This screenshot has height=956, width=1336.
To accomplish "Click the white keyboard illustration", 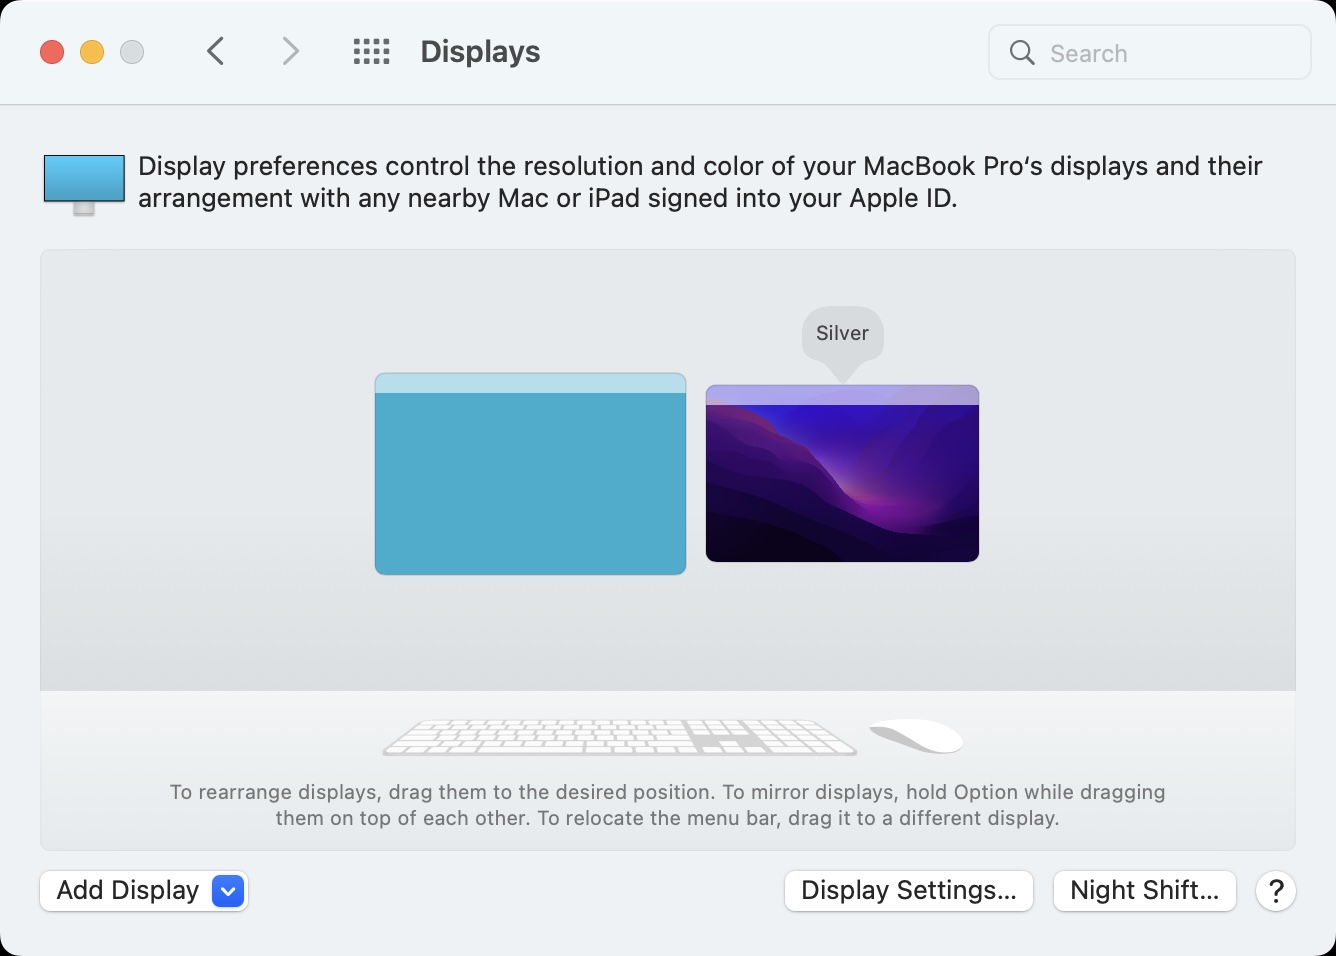I will tap(620, 737).
